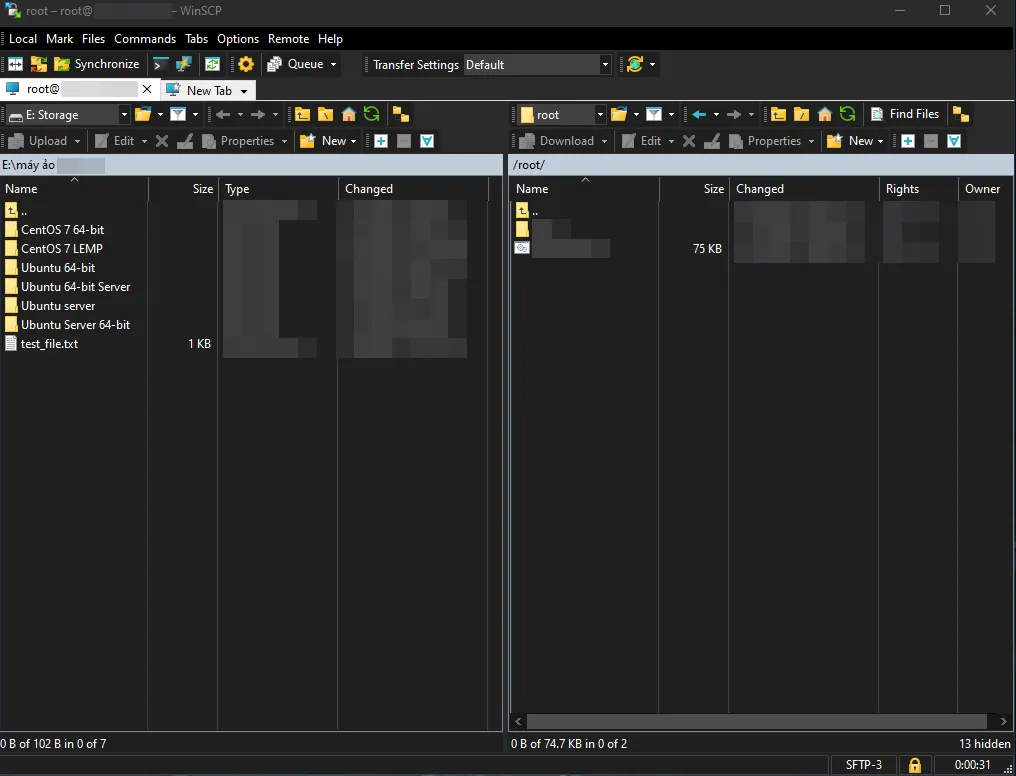Image resolution: width=1016 pixels, height=776 pixels.
Task: Click the remote Back blue arrow
Action: pos(698,115)
